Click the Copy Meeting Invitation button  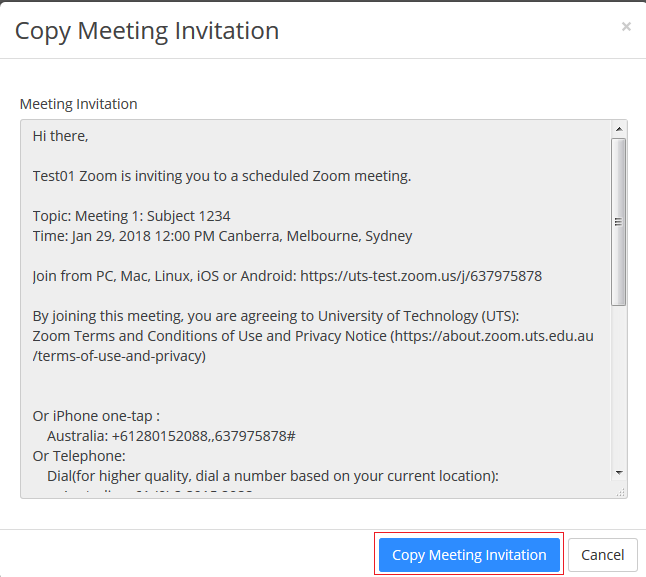click(x=469, y=554)
